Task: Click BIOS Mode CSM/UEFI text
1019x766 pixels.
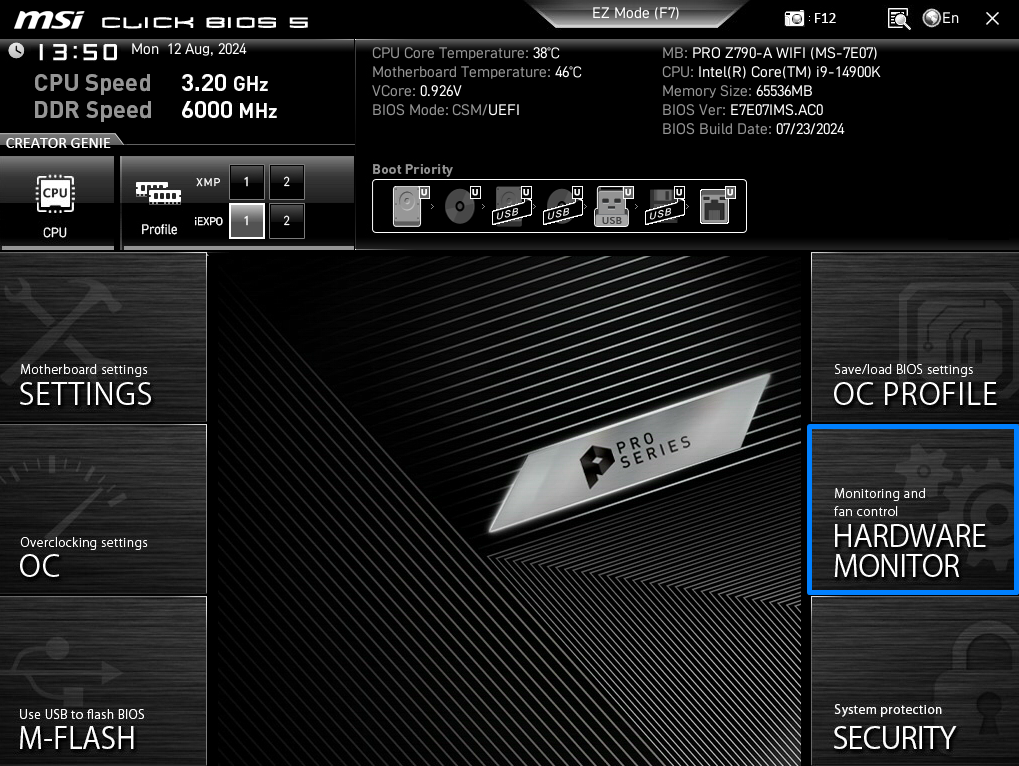Action: [446, 110]
